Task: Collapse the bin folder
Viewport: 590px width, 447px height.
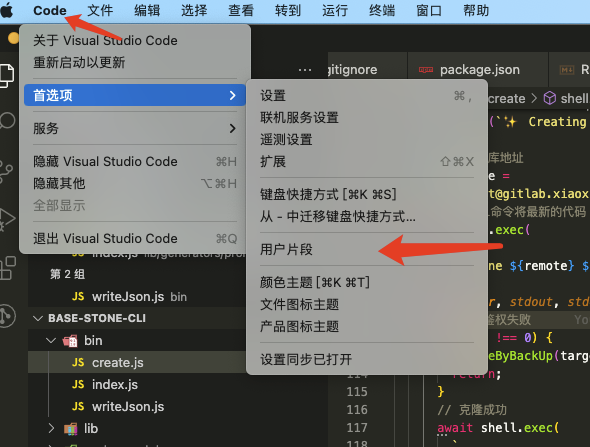Action: 50,341
